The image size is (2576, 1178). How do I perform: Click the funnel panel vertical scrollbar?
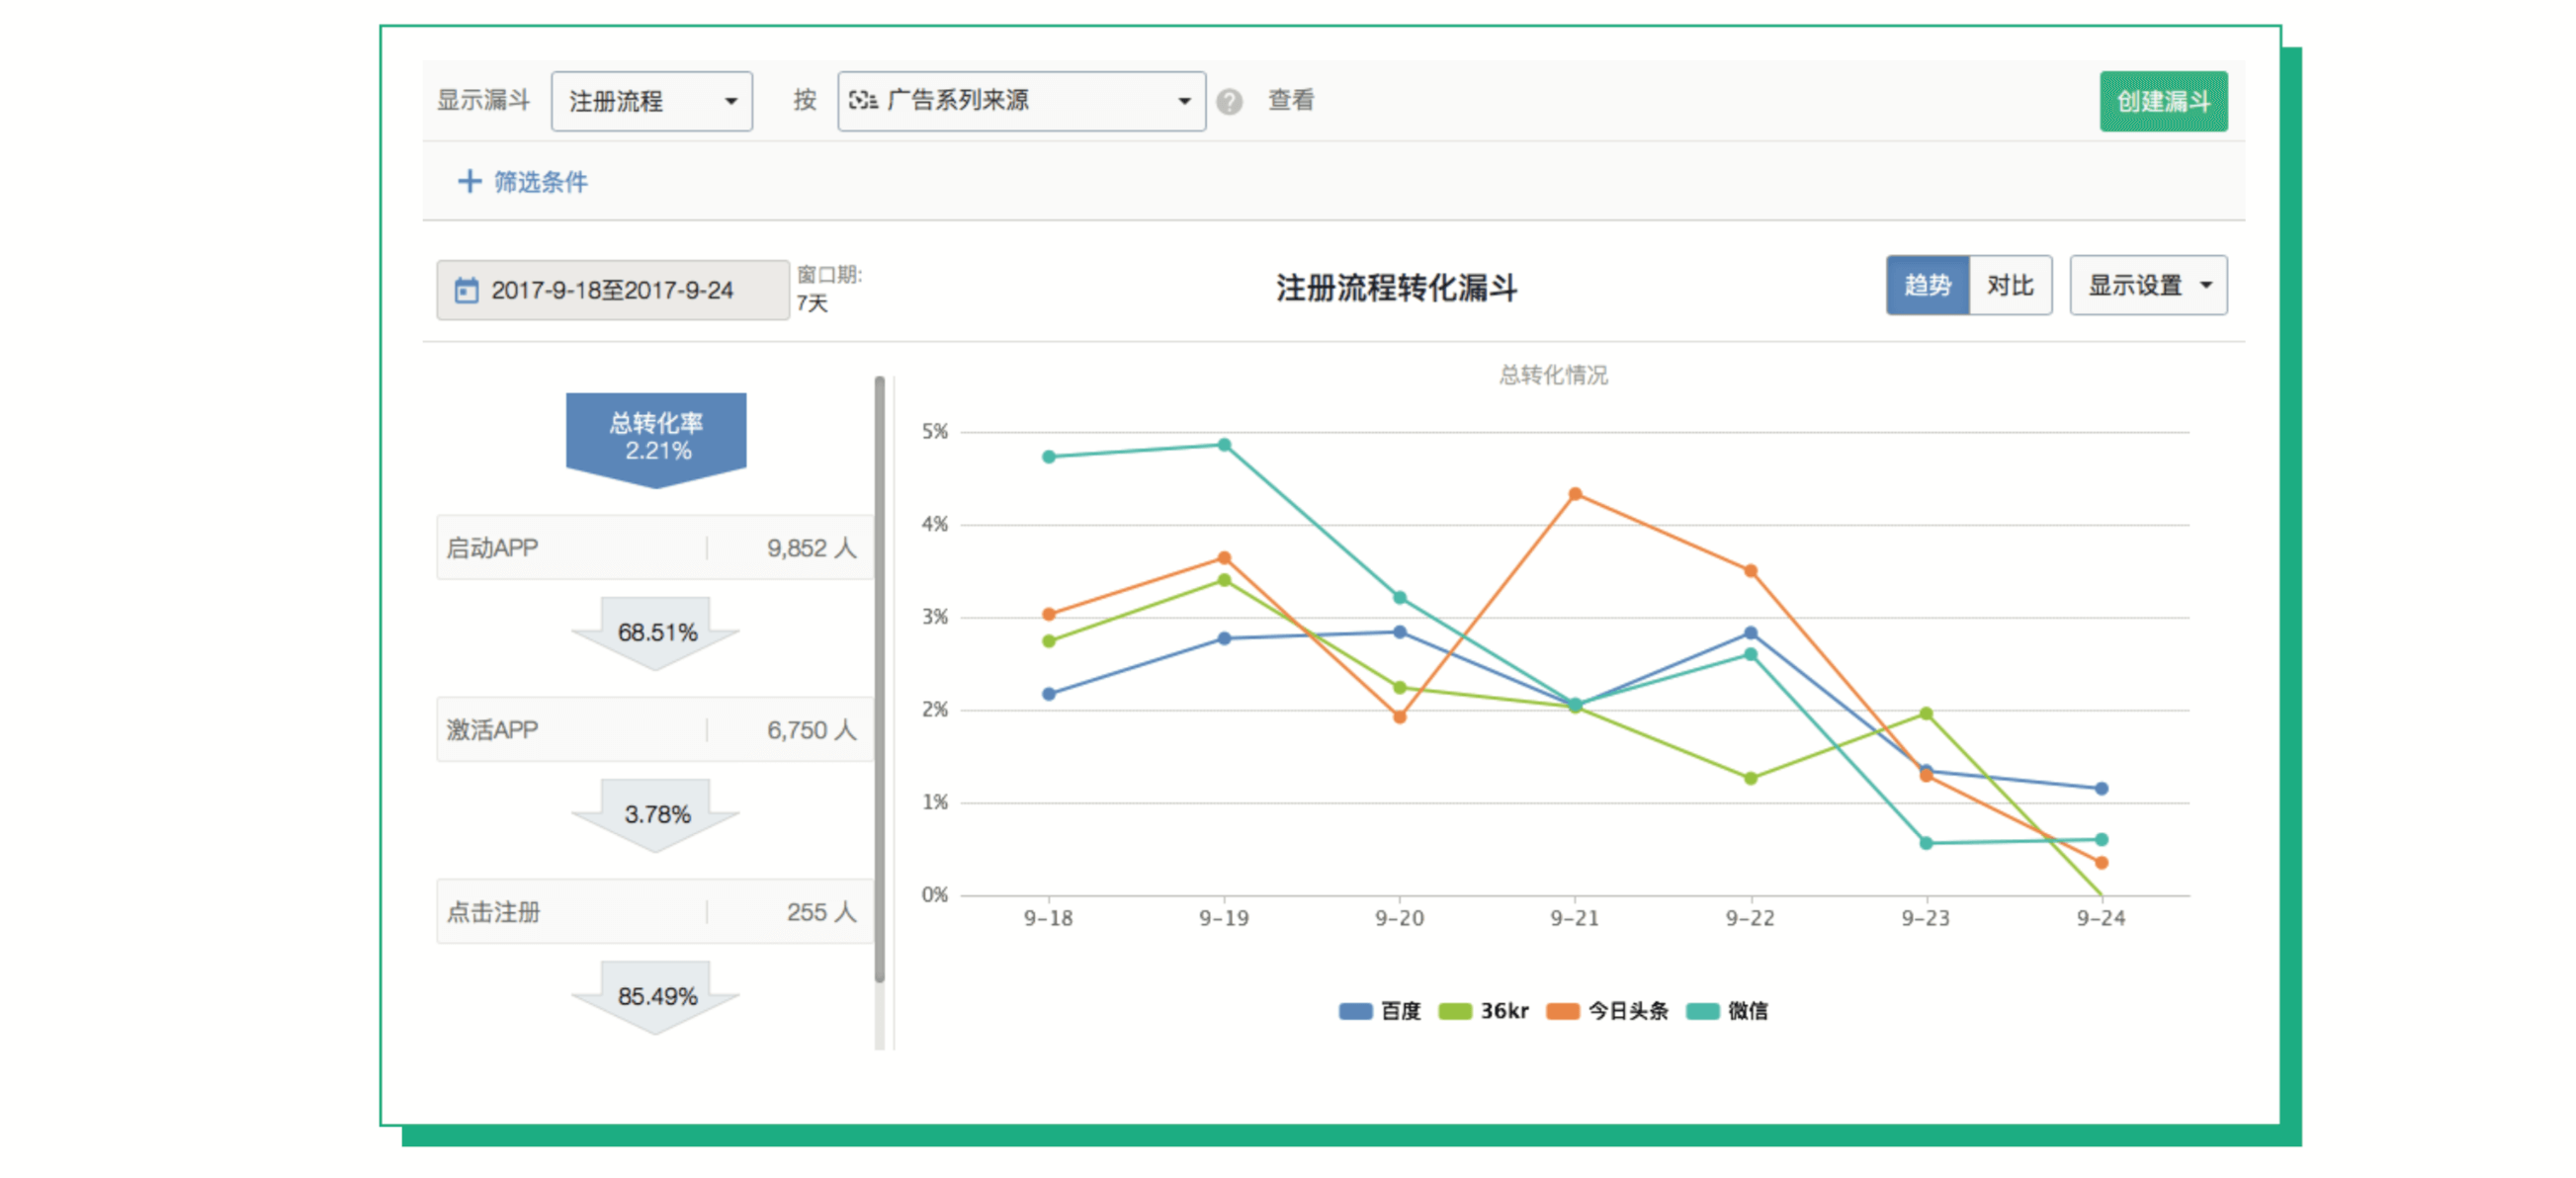point(879,680)
